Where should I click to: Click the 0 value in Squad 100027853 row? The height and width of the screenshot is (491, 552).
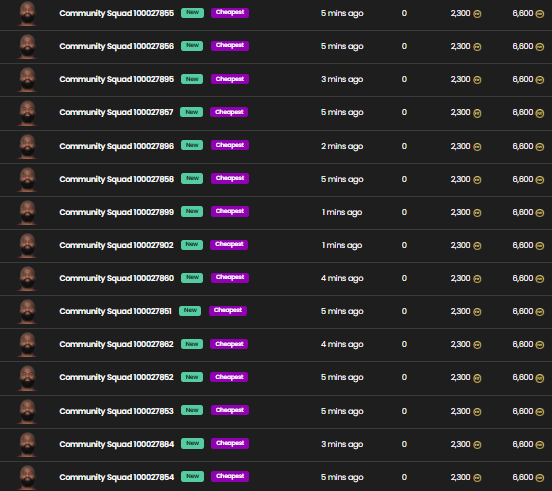click(404, 411)
